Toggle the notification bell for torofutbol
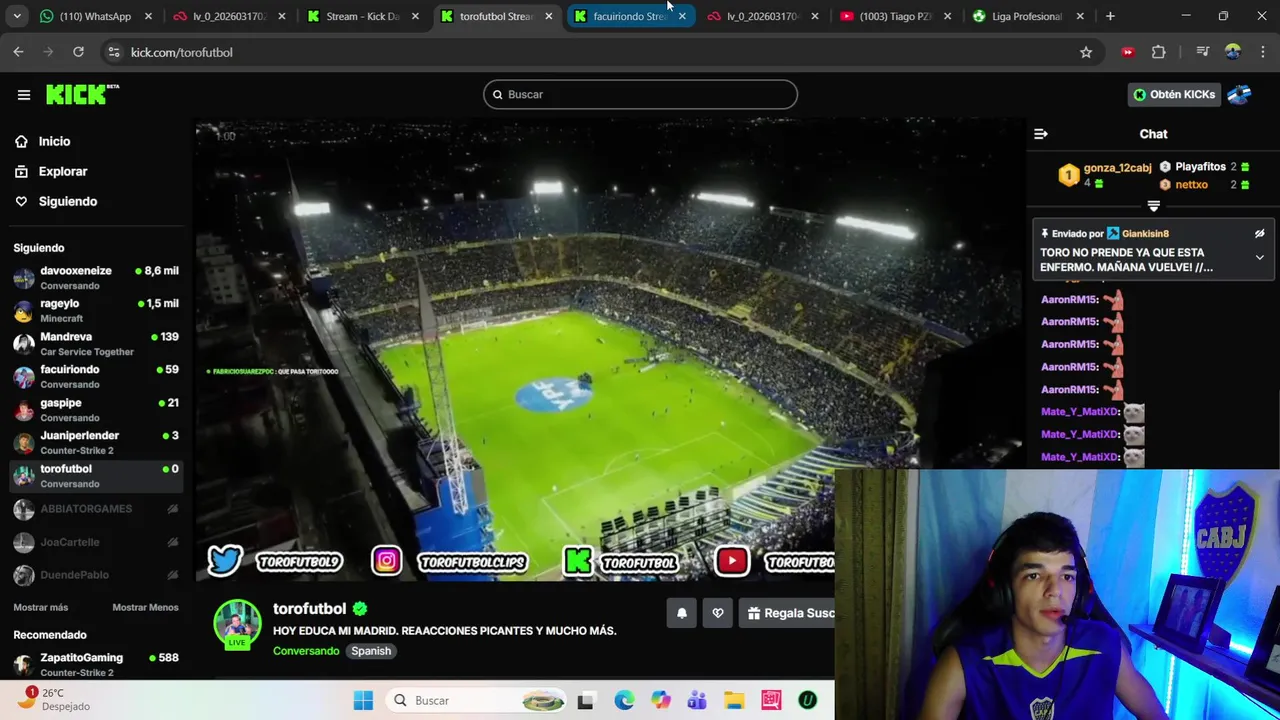Image resolution: width=1280 pixels, height=720 pixels. click(682, 613)
